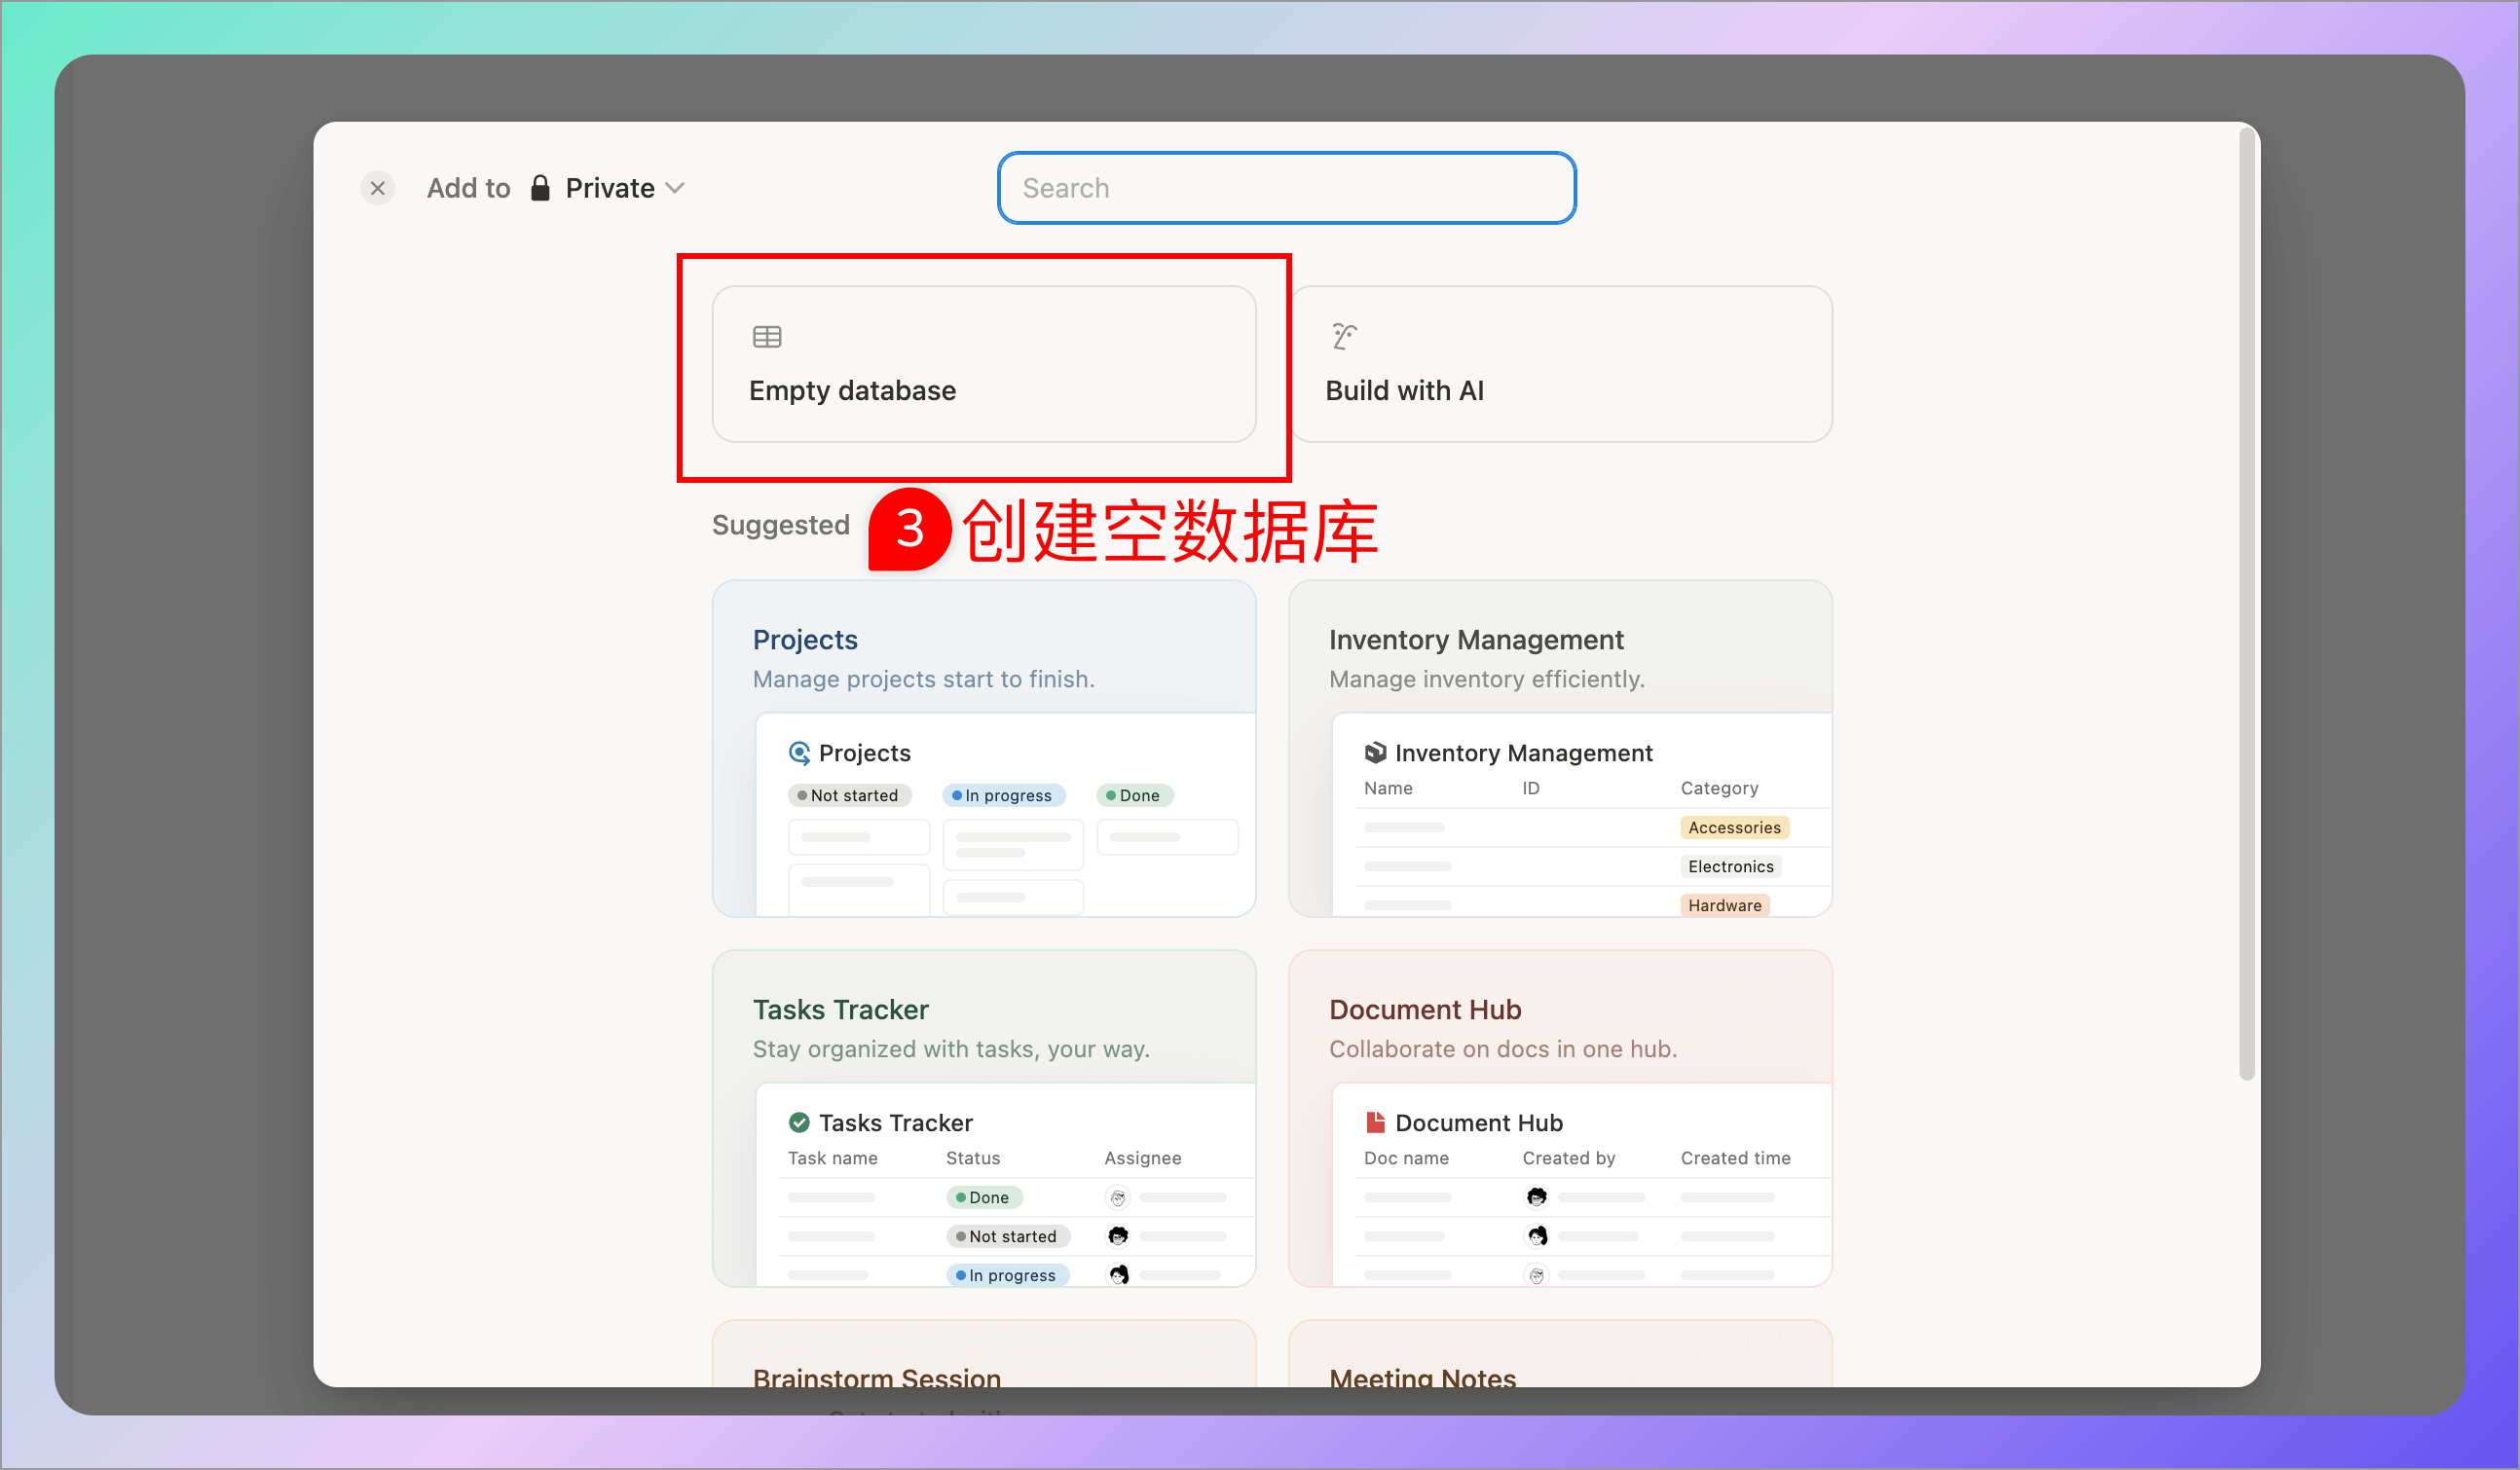Select the Projects template clock icon
Screen dimensions: 2520x1470
pyautogui.click(x=800, y=753)
